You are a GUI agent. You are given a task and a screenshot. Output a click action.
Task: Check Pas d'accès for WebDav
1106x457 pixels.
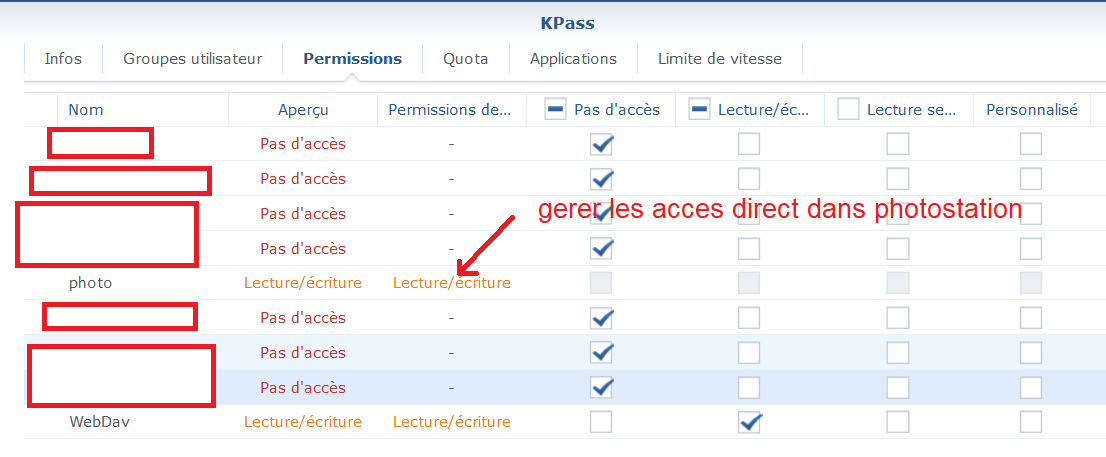(601, 422)
